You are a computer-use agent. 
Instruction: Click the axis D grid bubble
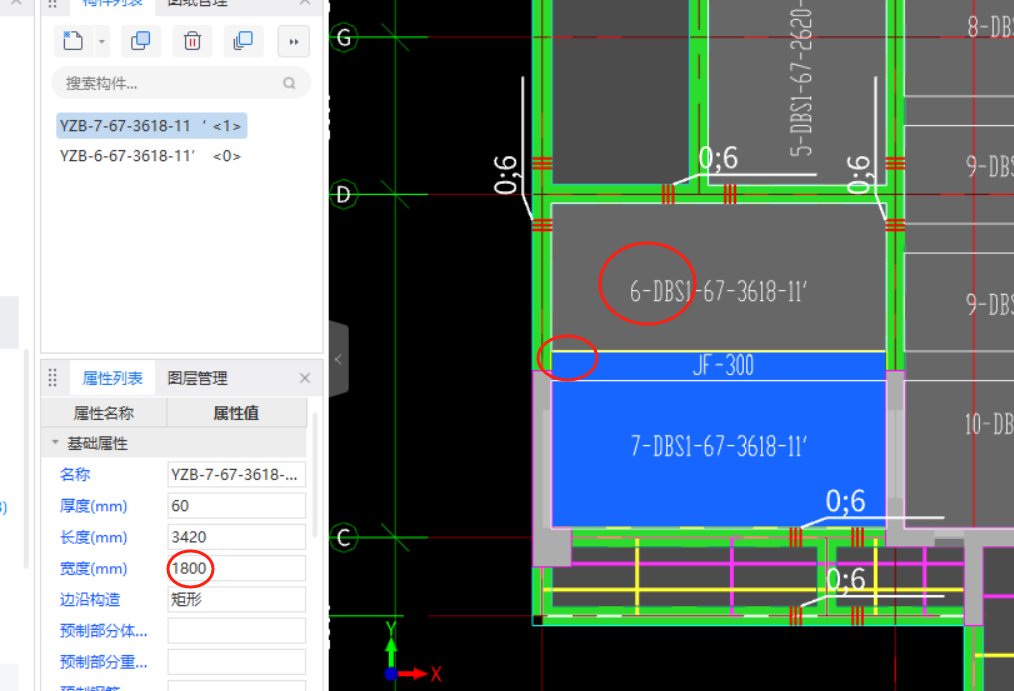click(x=343, y=194)
